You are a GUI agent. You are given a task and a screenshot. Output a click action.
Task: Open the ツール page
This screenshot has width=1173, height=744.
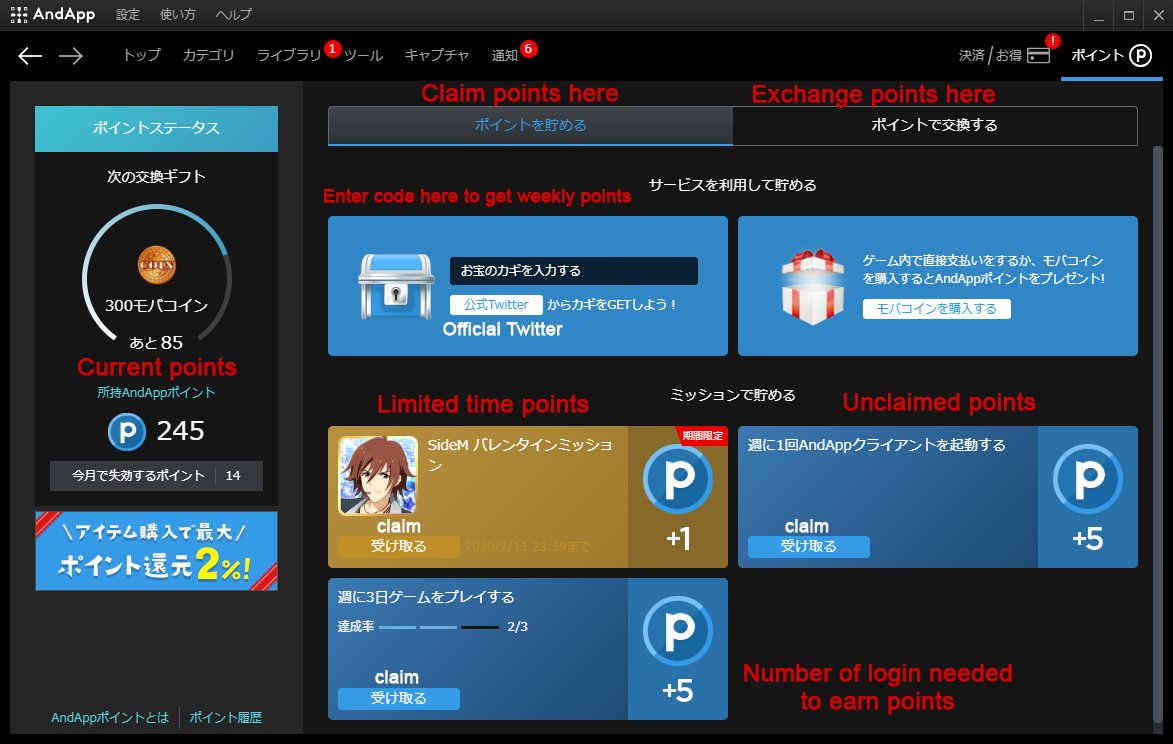[364, 55]
